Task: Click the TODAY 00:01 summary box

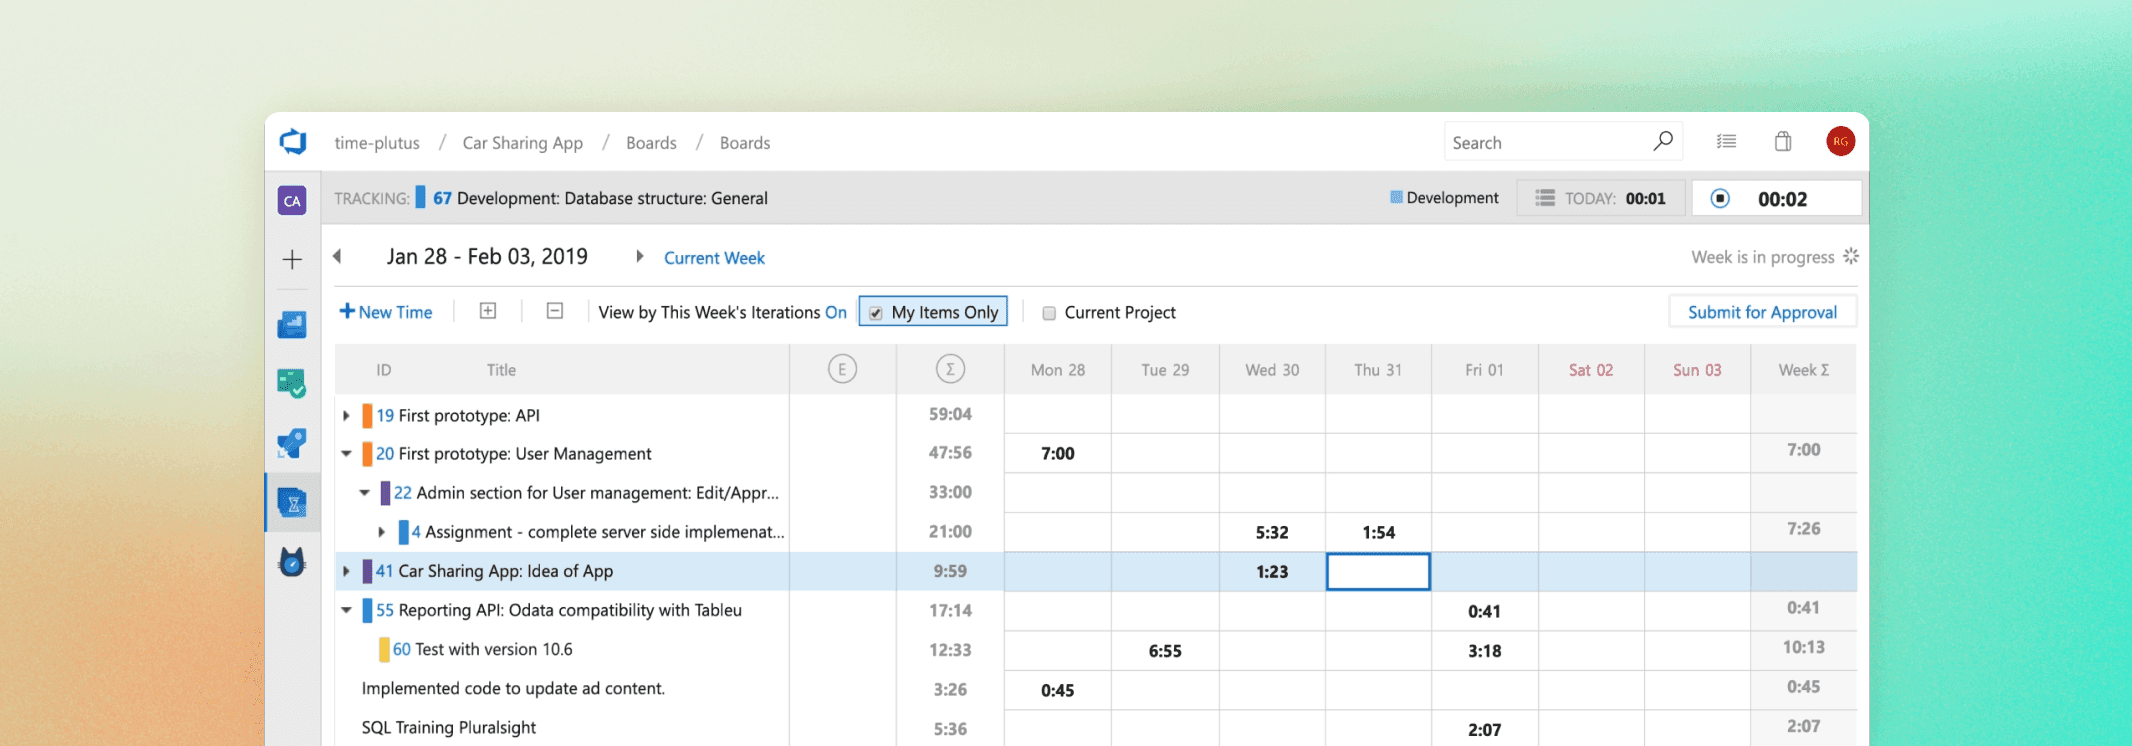Action: (1601, 198)
